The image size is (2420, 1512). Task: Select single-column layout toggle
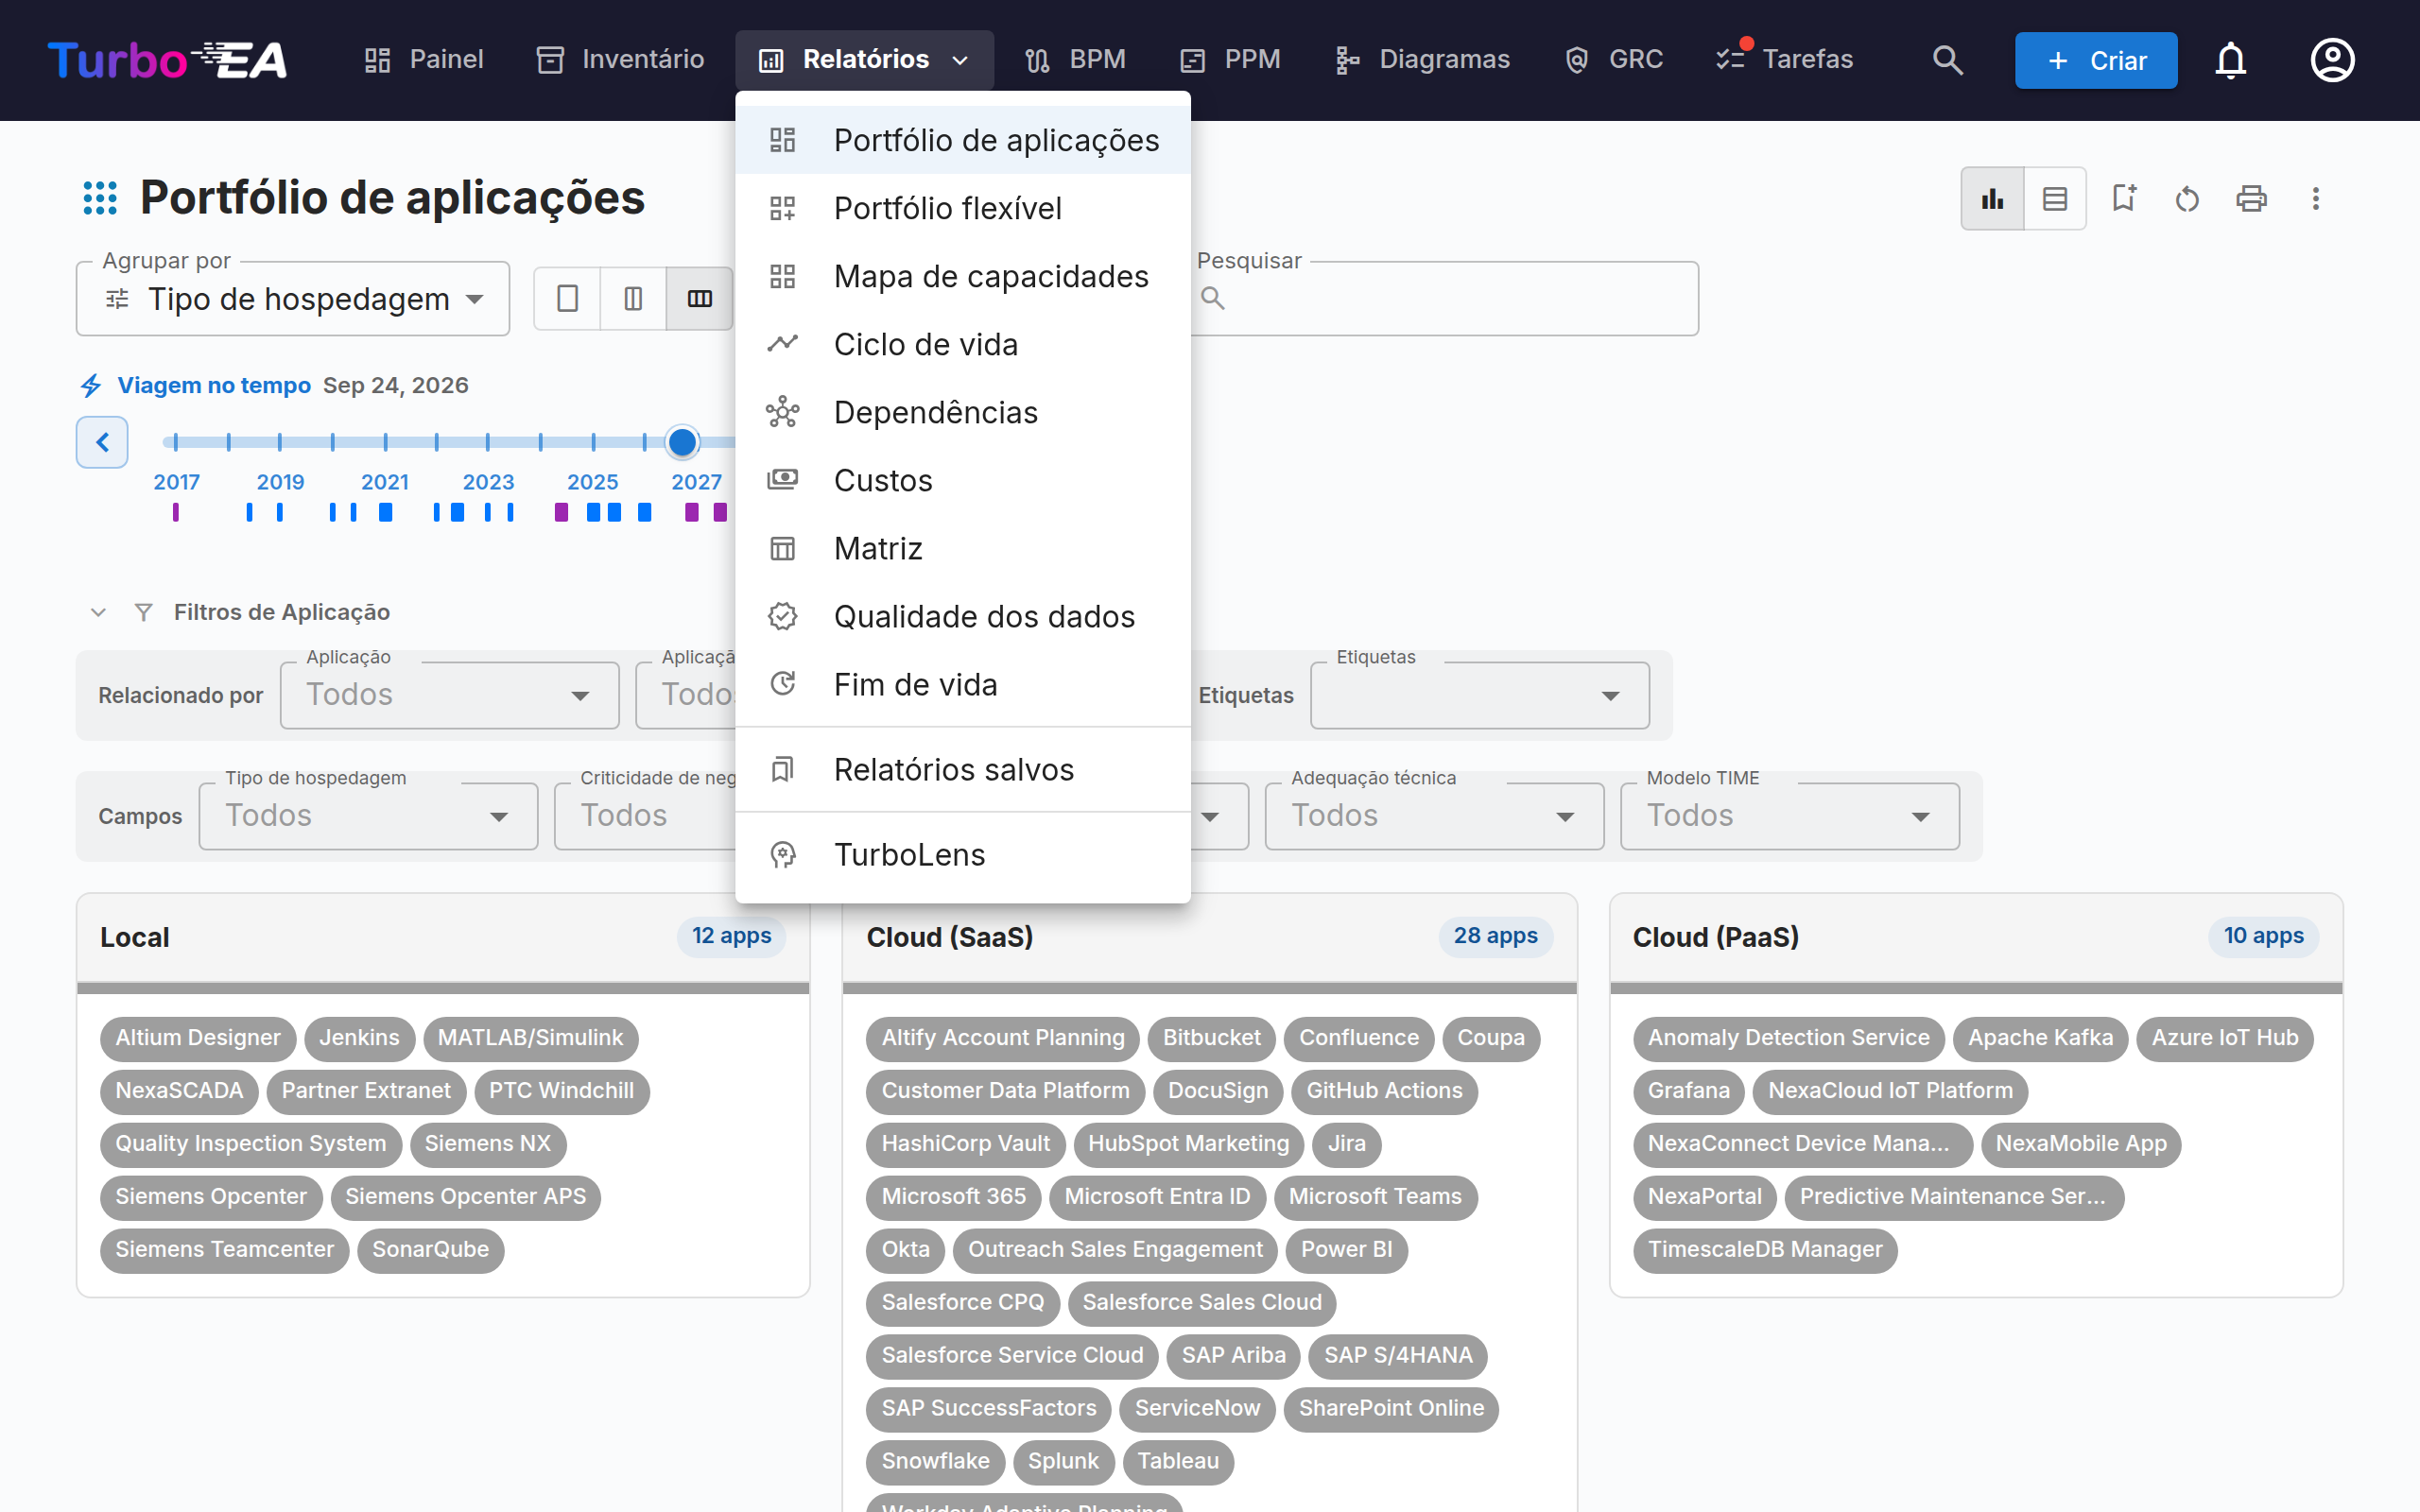click(567, 298)
